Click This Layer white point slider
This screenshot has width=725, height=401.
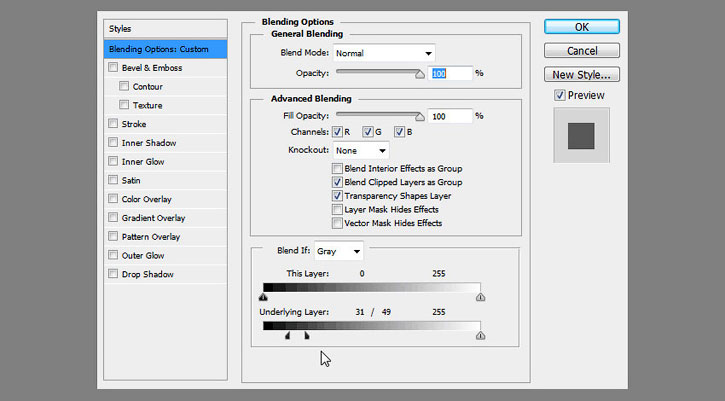pos(480,297)
